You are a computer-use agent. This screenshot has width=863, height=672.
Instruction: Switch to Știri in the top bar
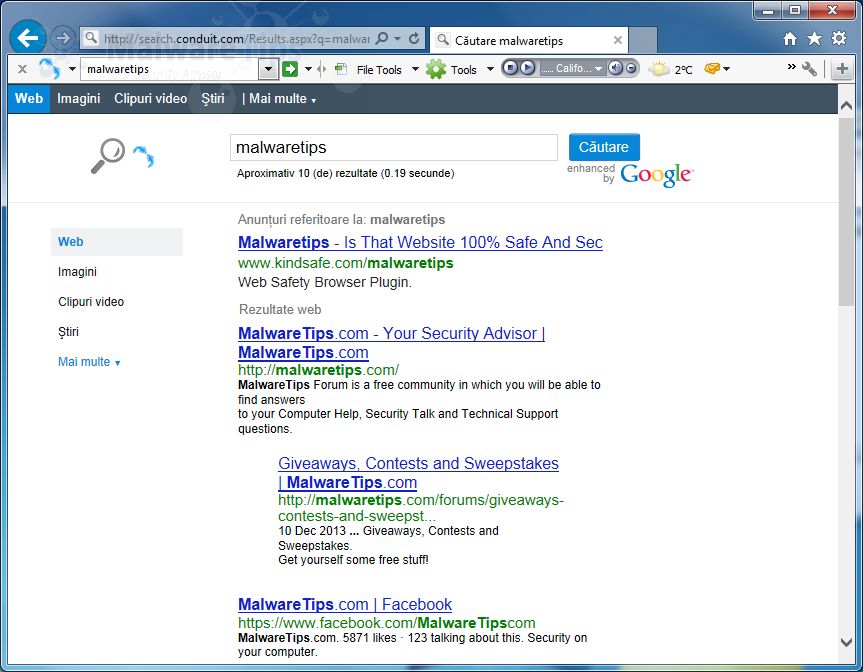coord(212,99)
